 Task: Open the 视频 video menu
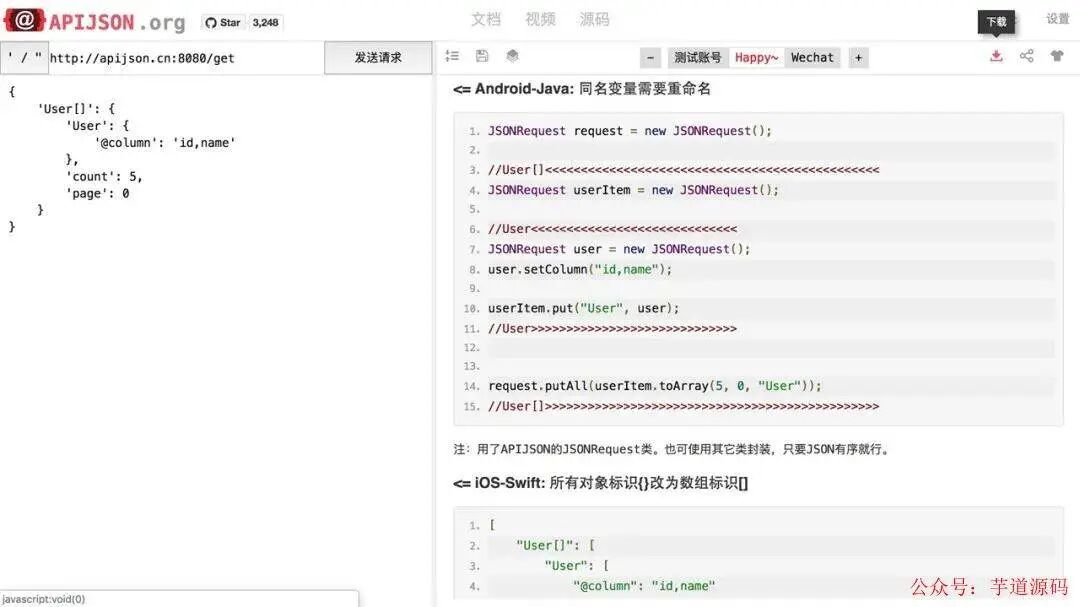tap(540, 20)
